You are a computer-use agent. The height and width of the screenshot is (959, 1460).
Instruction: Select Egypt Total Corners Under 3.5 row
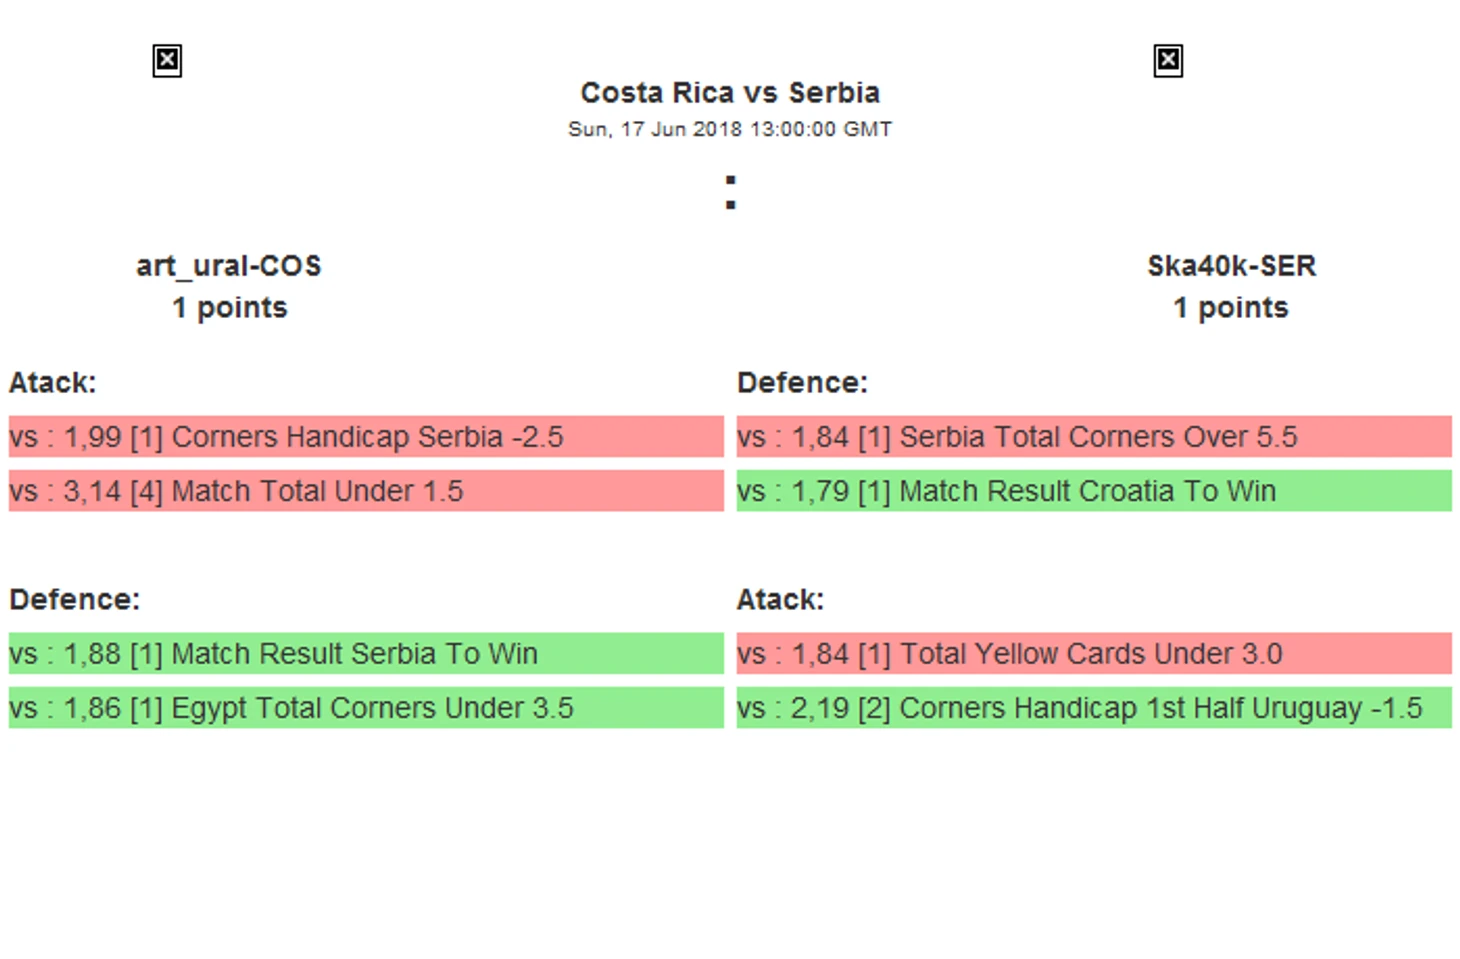(366, 708)
